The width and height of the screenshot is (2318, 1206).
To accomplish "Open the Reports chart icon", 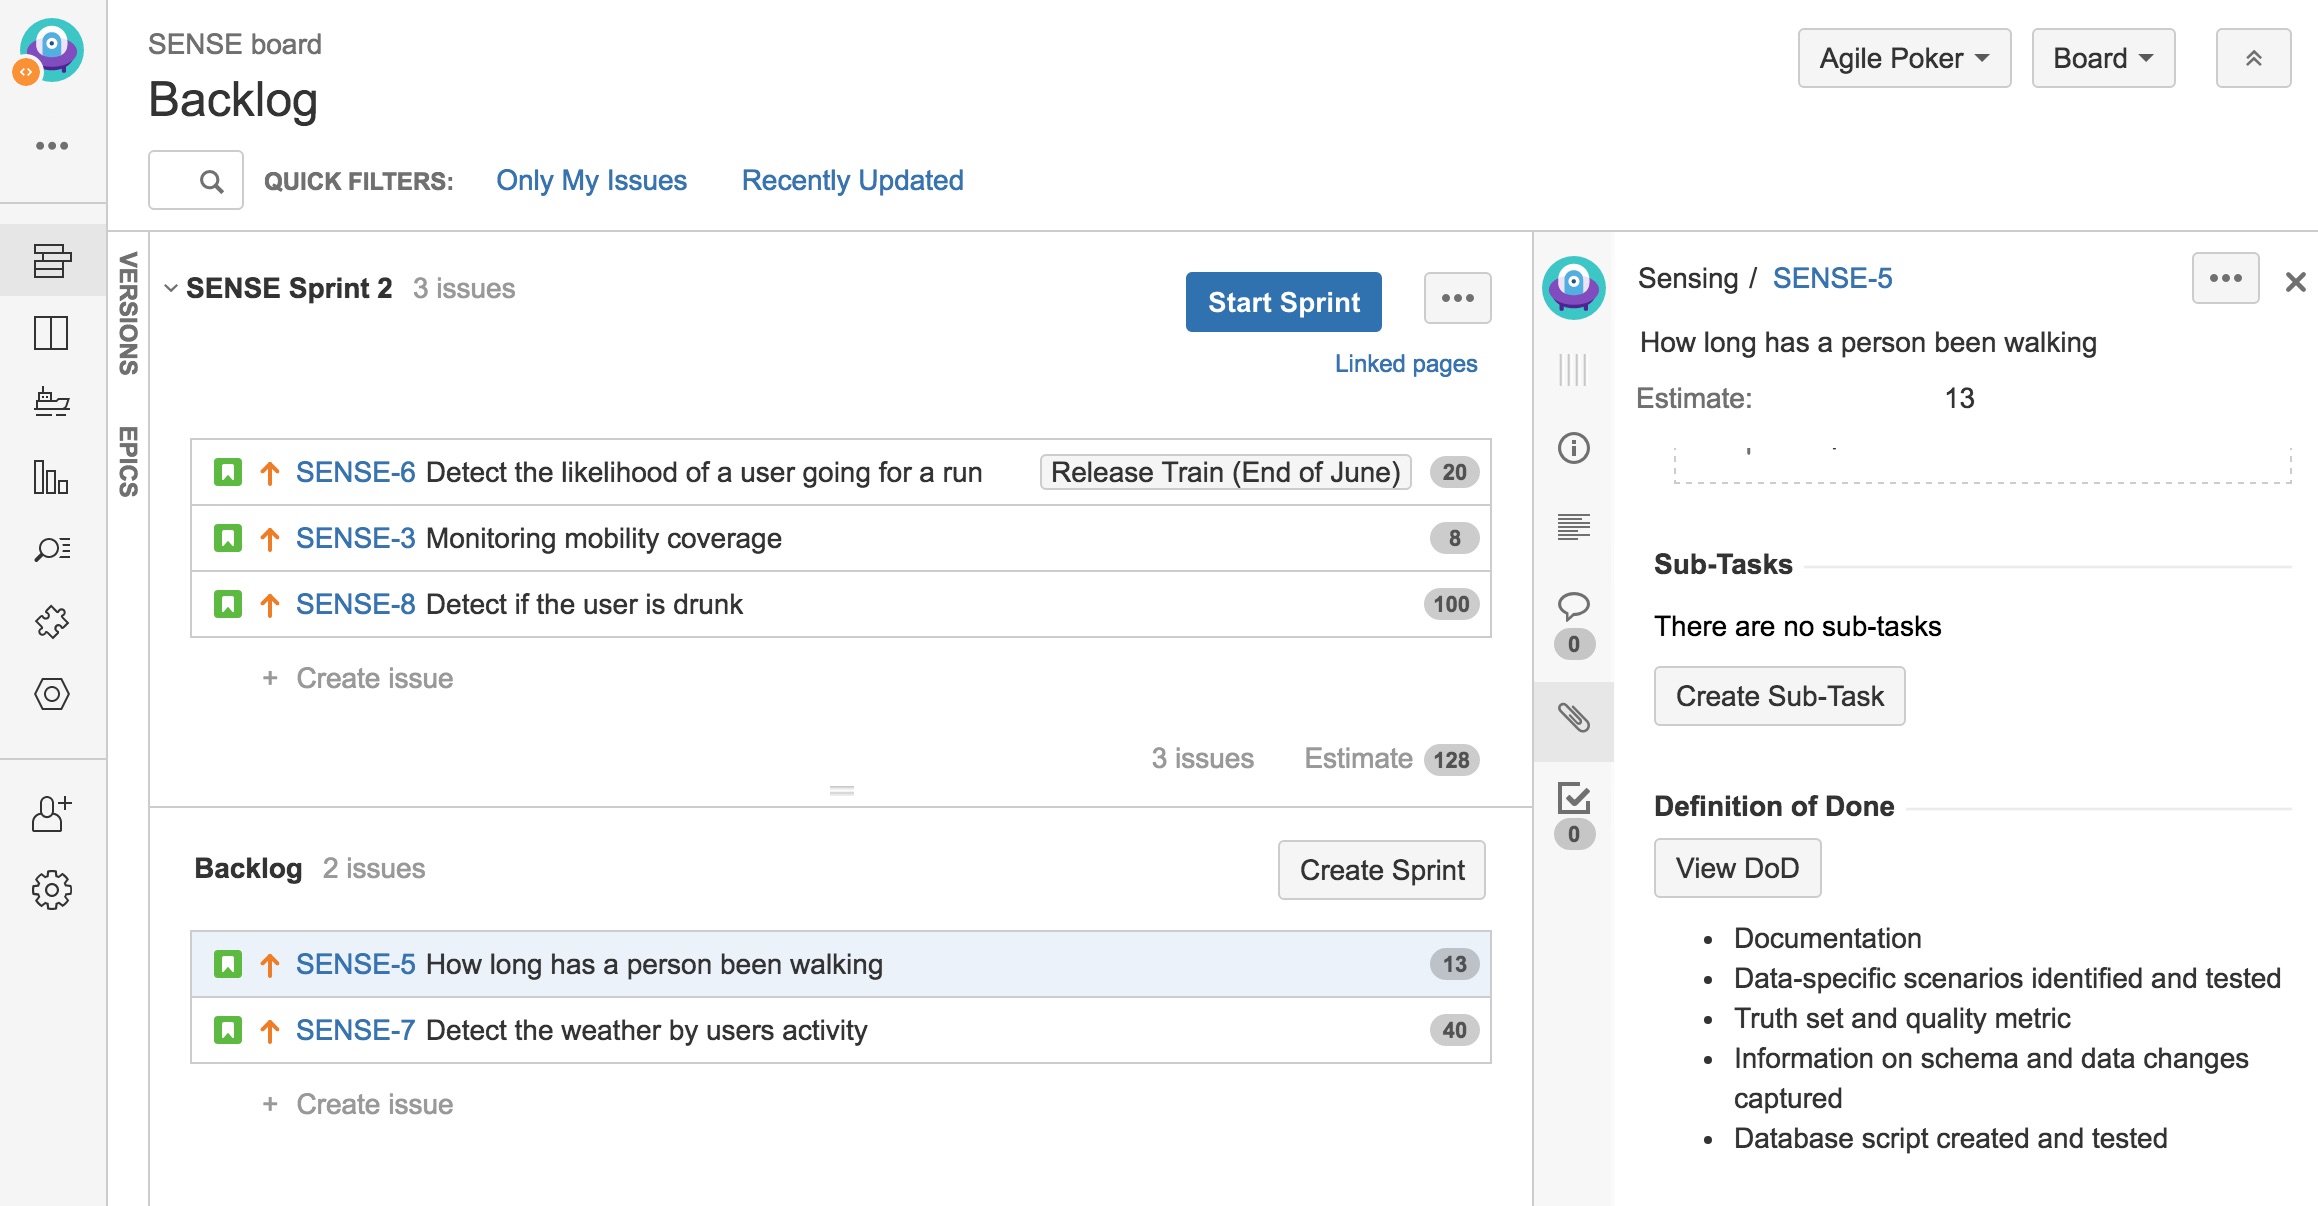I will pos(52,477).
